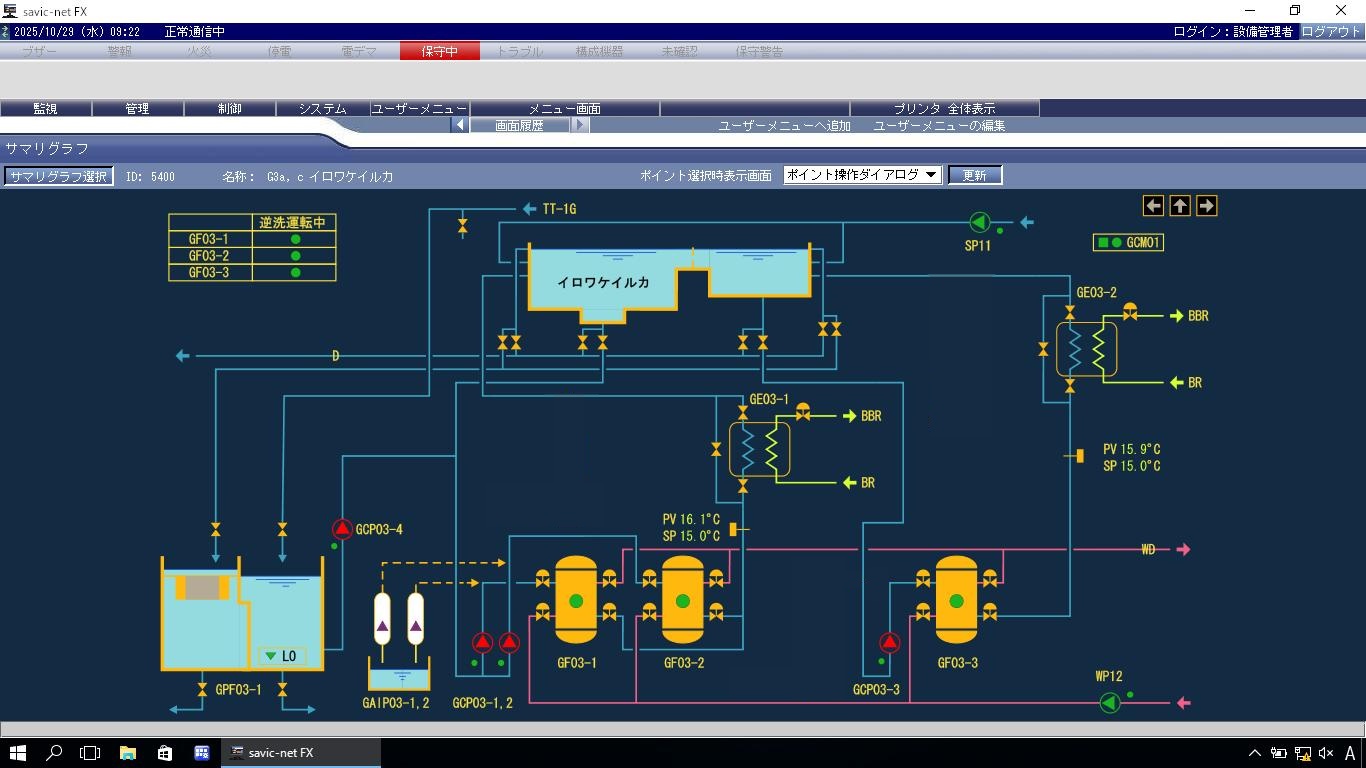The height and width of the screenshot is (768, 1366).
Task: Click GF03-3 backwash status indicator
Action: [x=295, y=273]
